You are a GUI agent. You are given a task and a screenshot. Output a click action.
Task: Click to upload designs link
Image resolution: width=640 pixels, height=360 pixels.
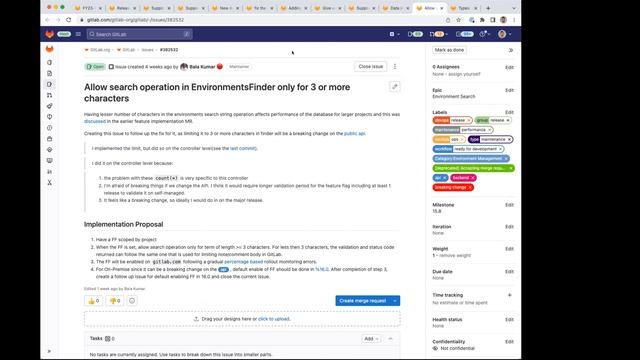click(273, 319)
